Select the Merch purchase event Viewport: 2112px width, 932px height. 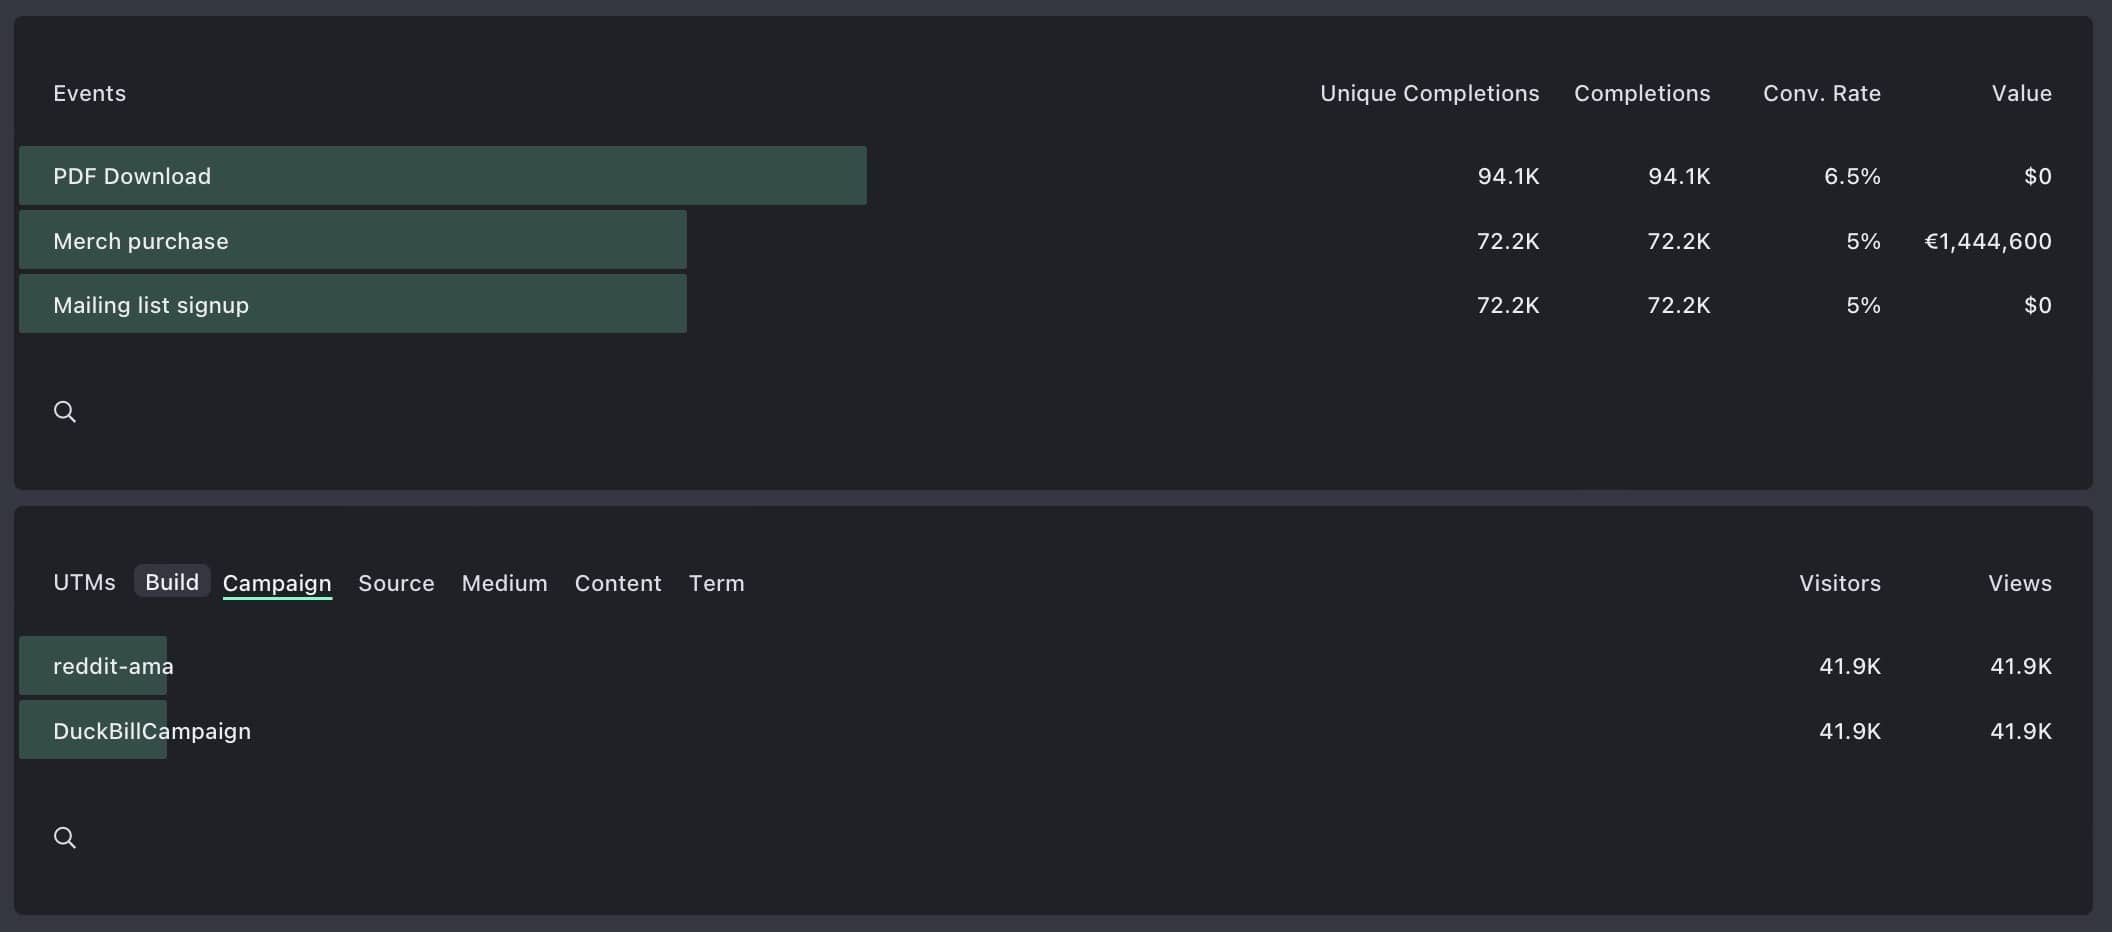[141, 241]
